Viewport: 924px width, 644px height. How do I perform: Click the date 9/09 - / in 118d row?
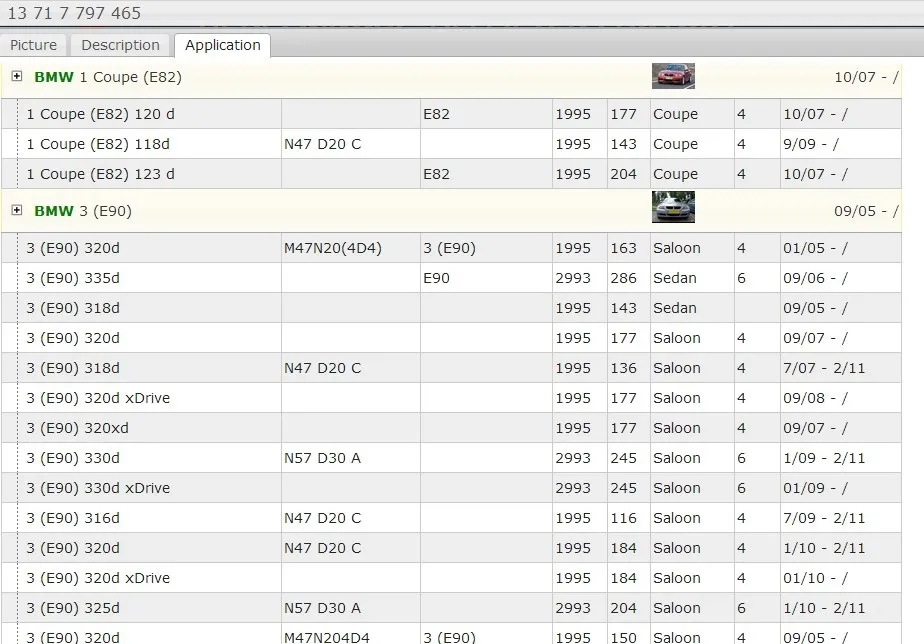click(811, 144)
